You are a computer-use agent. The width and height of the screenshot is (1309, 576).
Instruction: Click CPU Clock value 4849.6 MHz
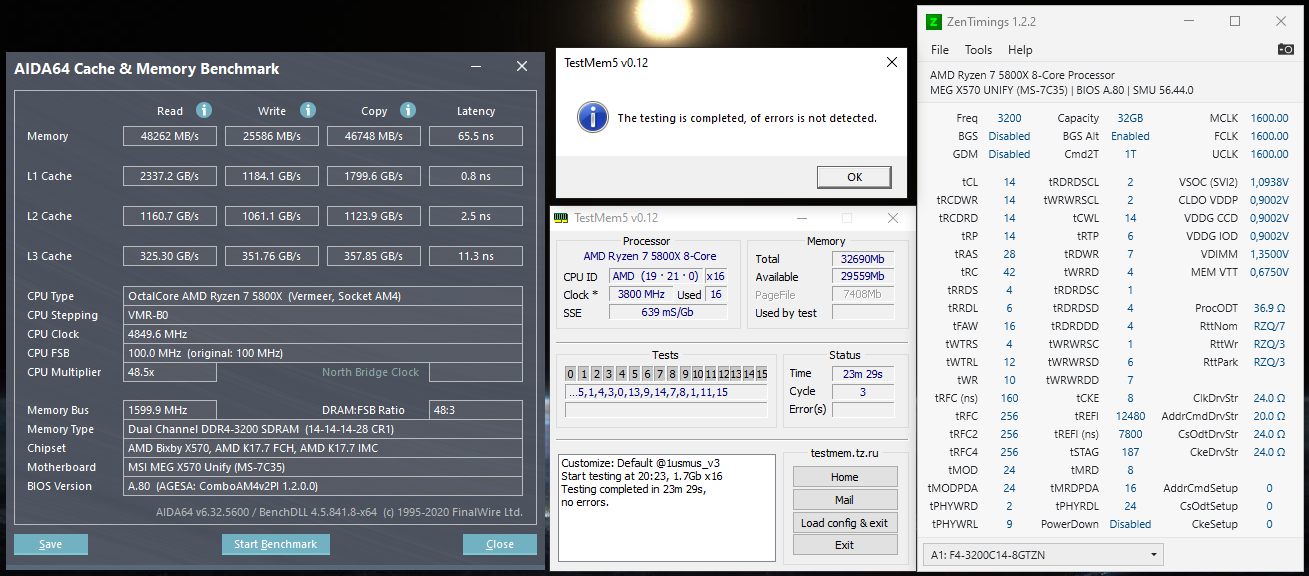[323, 334]
